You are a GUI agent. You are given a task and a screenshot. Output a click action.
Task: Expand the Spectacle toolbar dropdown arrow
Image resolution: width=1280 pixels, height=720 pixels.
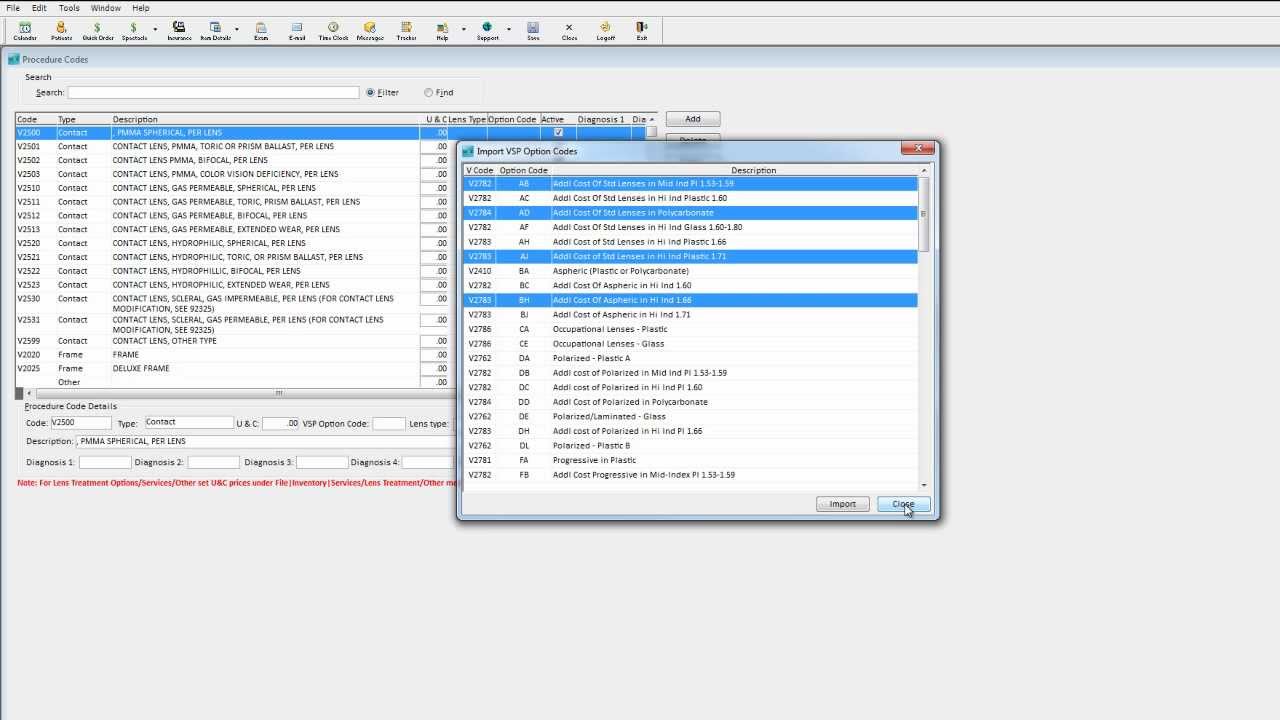[155, 30]
